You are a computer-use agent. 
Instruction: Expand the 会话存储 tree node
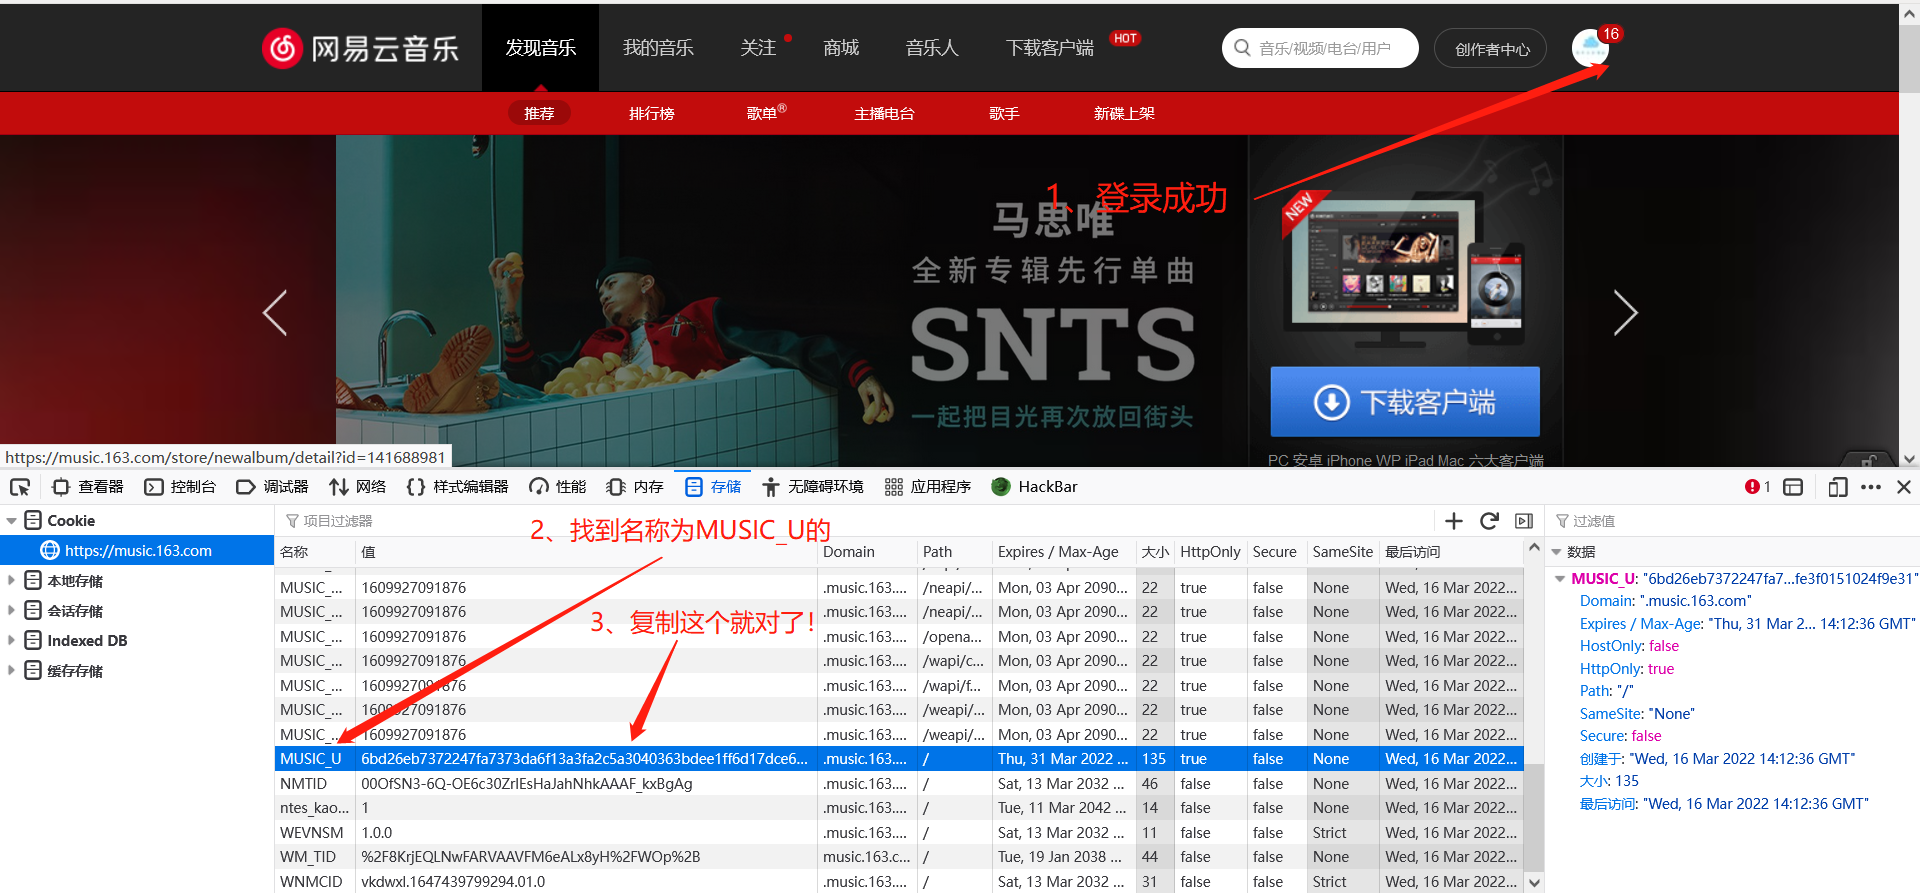click(11, 611)
